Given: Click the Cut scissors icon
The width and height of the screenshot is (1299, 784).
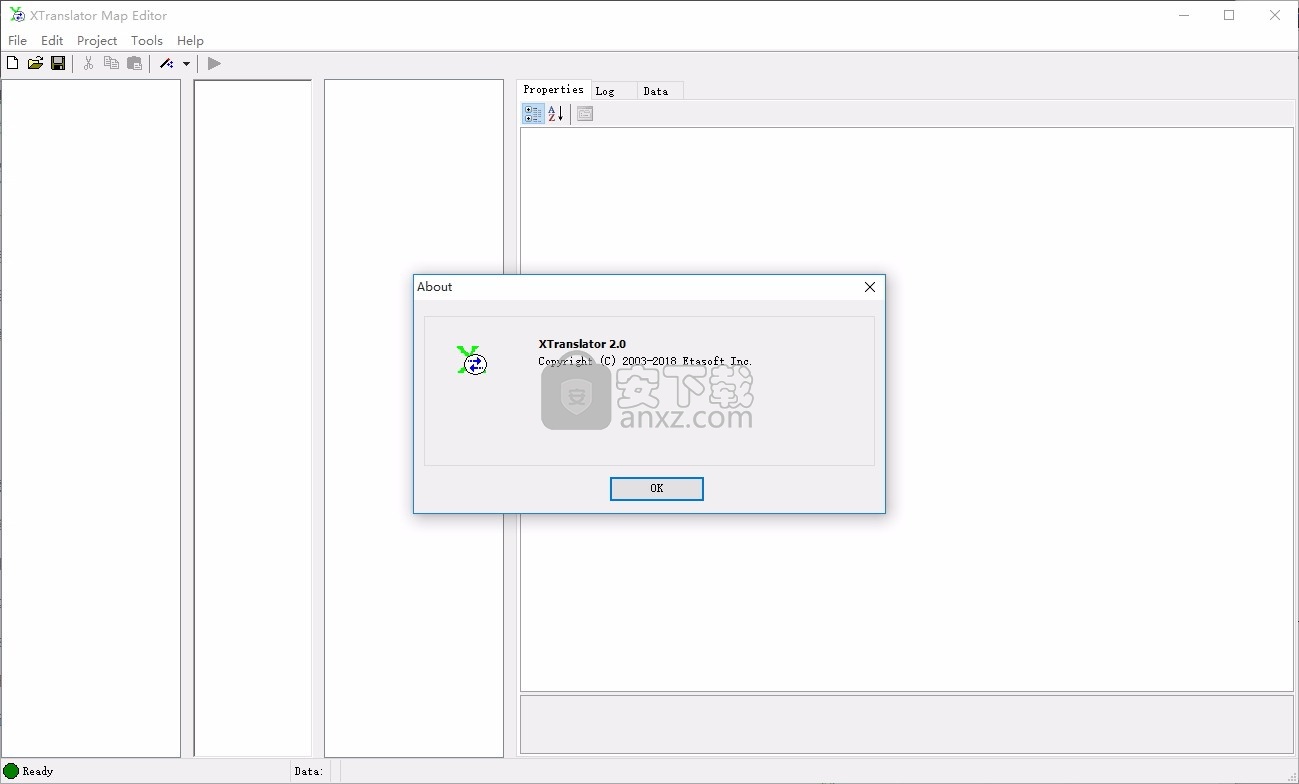Looking at the screenshot, I should coord(88,63).
